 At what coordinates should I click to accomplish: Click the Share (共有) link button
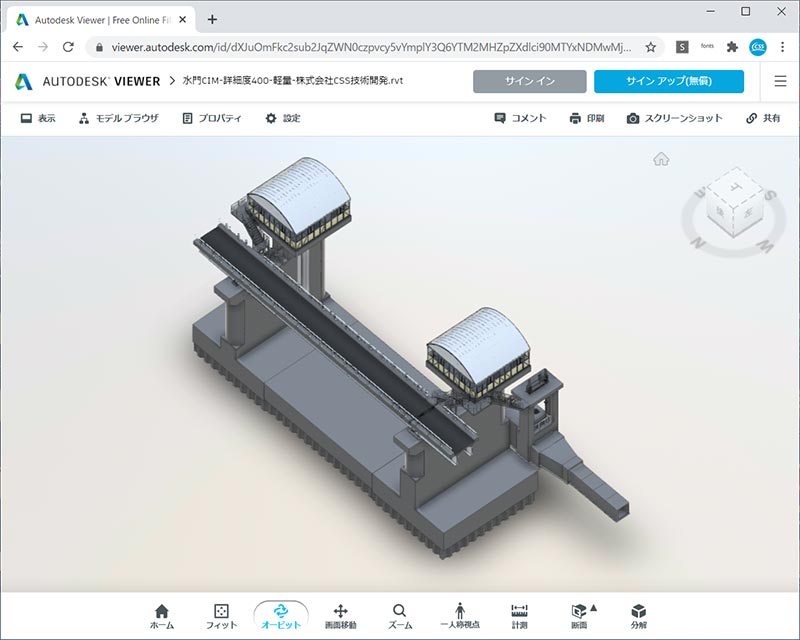[763, 118]
